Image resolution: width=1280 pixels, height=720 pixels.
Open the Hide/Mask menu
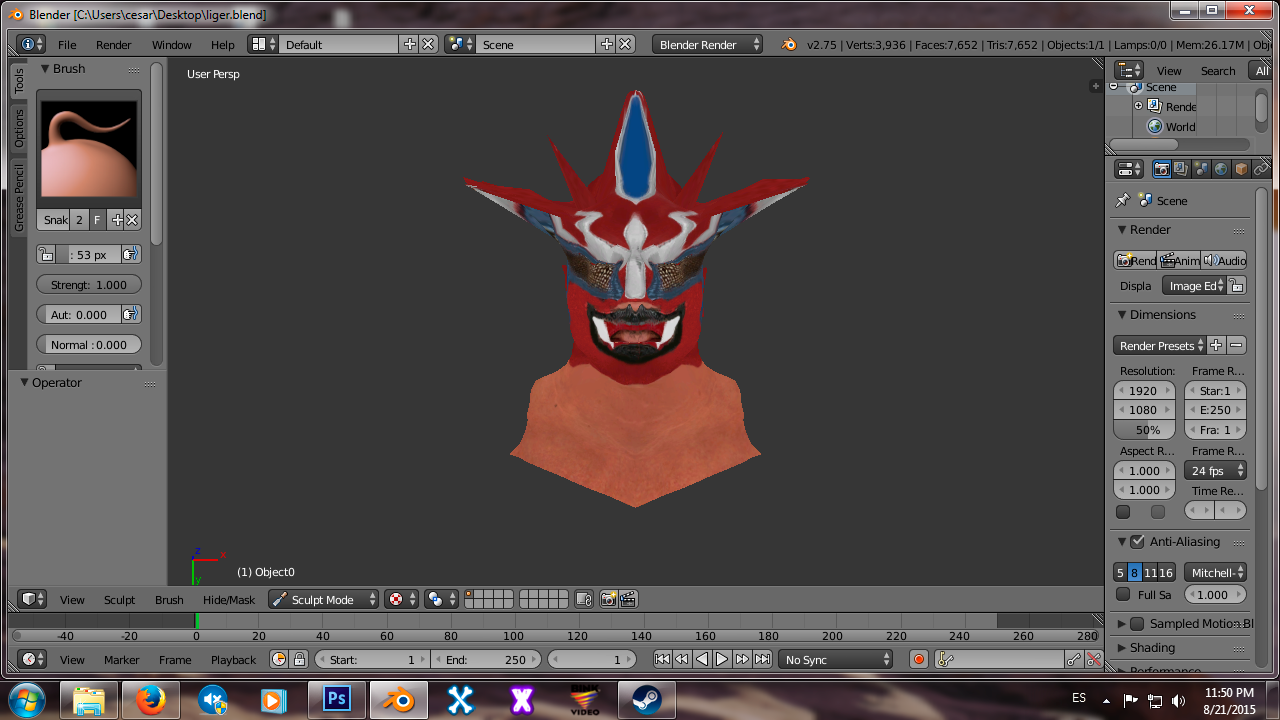tap(229, 600)
